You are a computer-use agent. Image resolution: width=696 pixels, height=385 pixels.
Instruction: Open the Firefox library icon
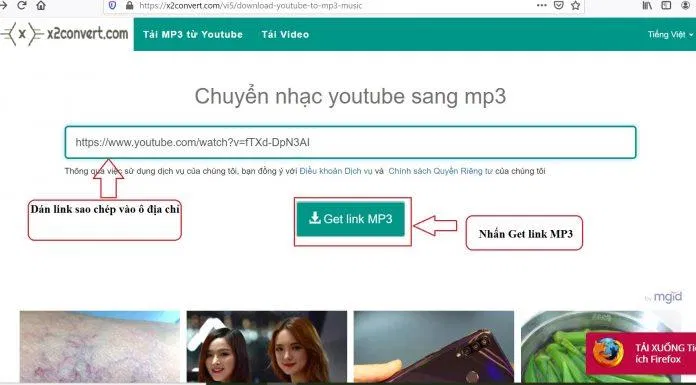(x=647, y=5)
